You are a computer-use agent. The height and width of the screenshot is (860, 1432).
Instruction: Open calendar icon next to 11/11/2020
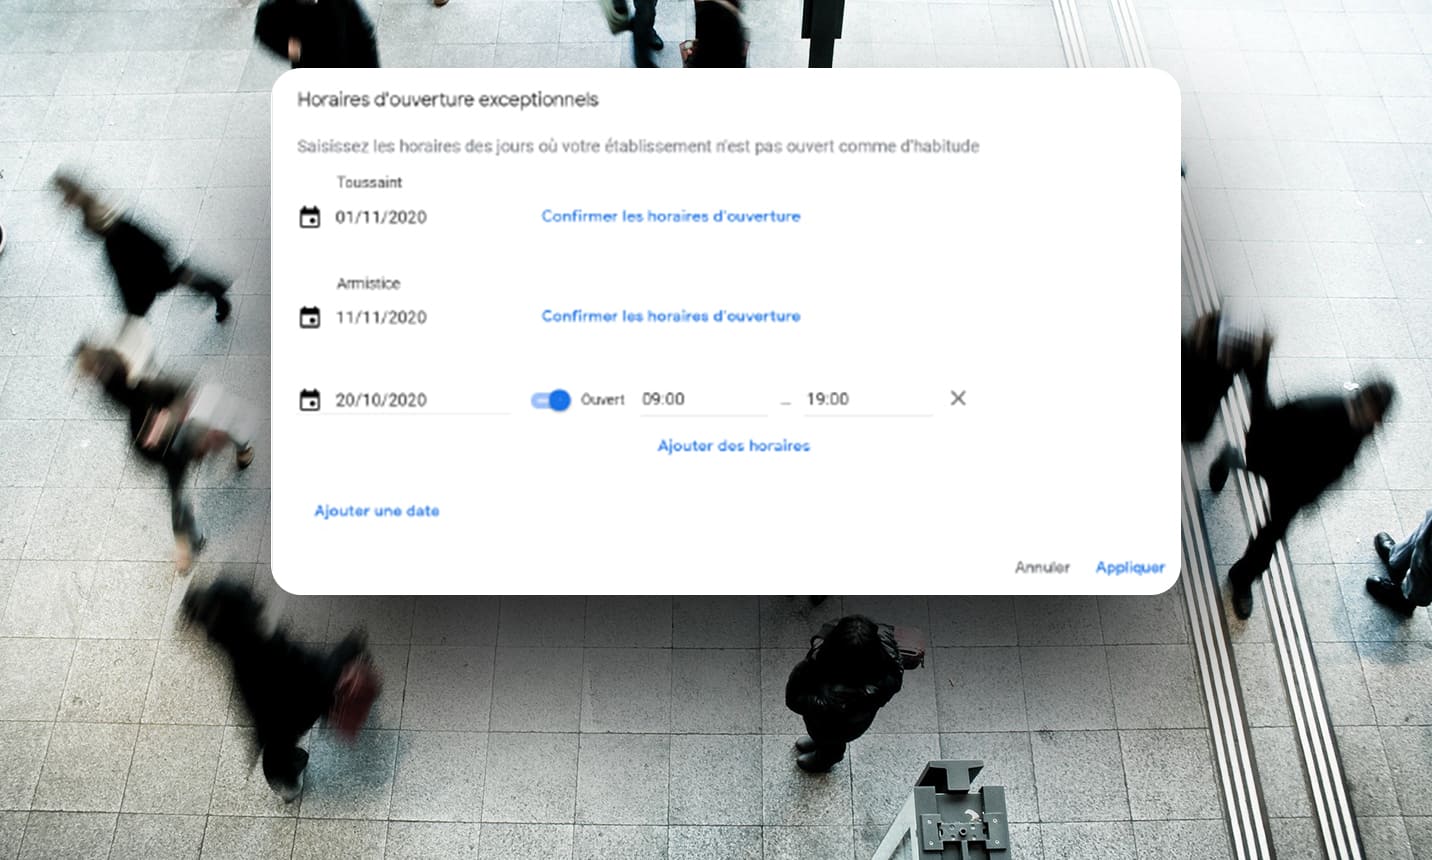(310, 317)
